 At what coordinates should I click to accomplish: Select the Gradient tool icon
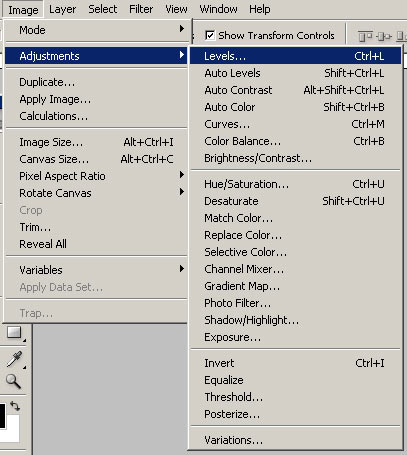click(x=14, y=332)
